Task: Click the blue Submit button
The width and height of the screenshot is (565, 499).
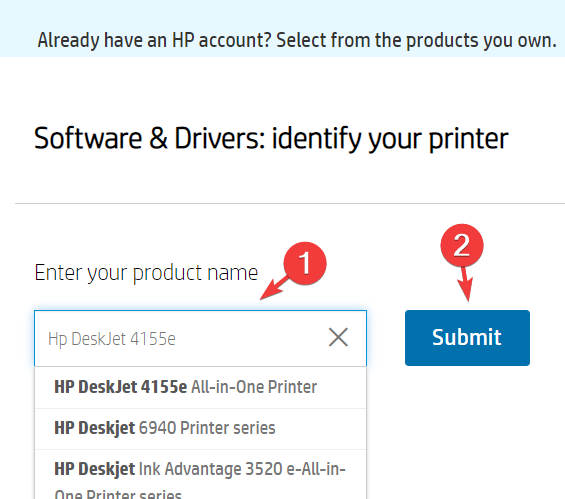Action: tap(467, 338)
